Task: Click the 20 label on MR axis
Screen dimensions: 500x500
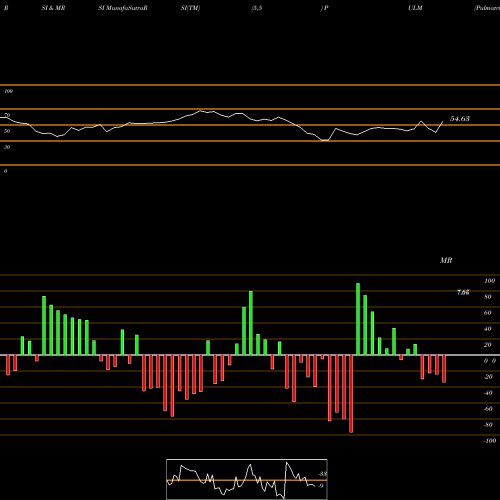Action: click(x=488, y=345)
